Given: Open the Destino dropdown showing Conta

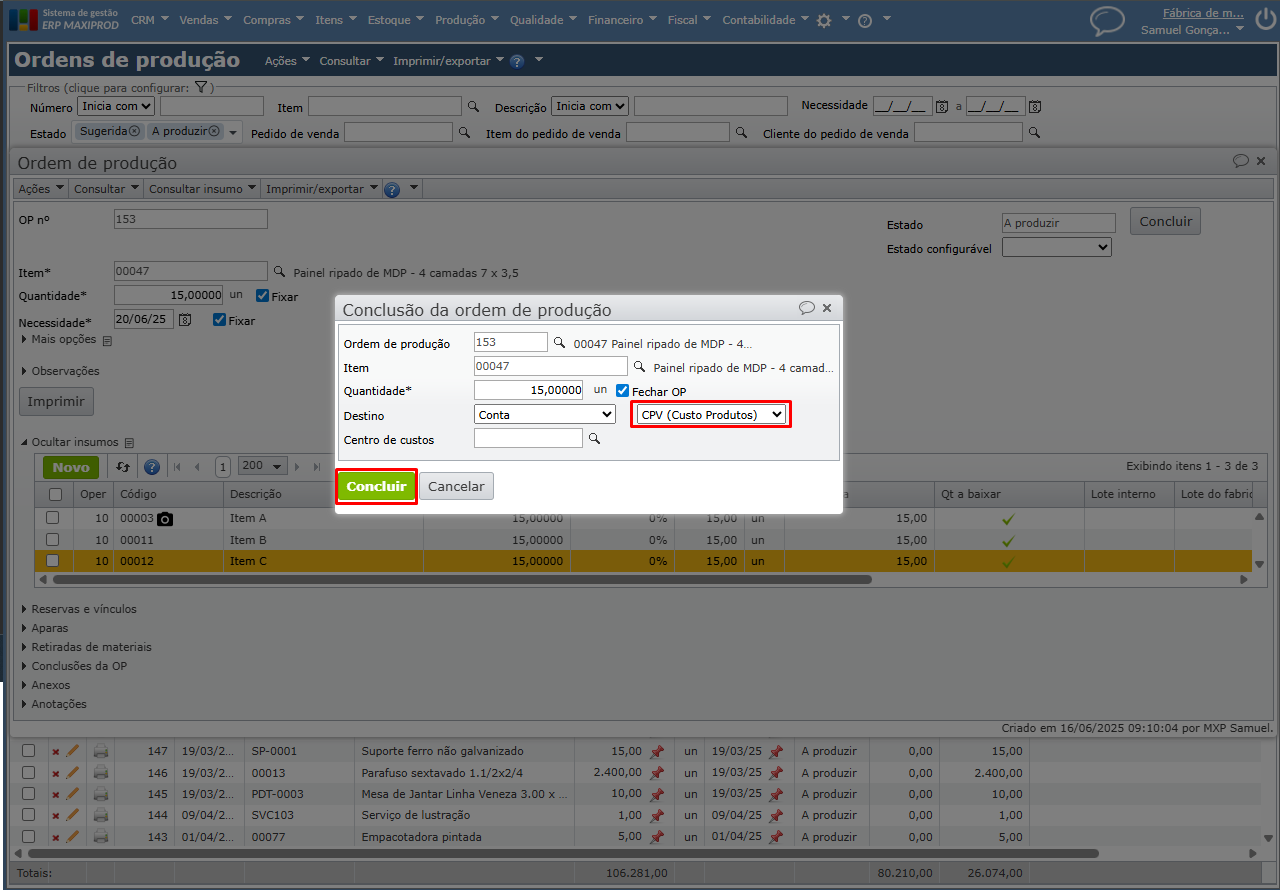Looking at the screenshot, I should tap(545, 414).
